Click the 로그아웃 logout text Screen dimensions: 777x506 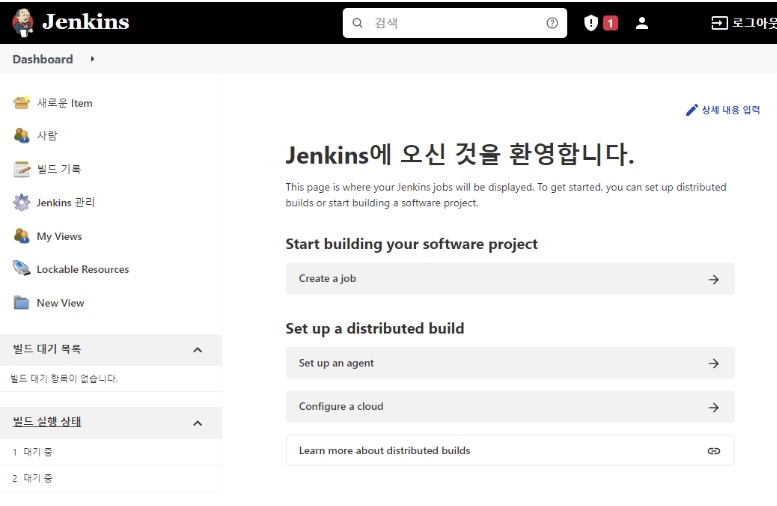click(x=754, y=23)
